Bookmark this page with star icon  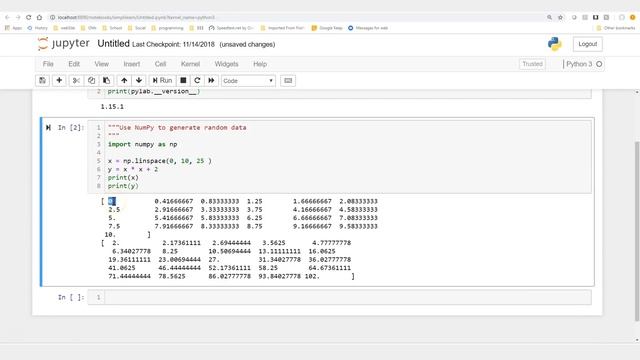pyautogui.click(x=560, y=17)
